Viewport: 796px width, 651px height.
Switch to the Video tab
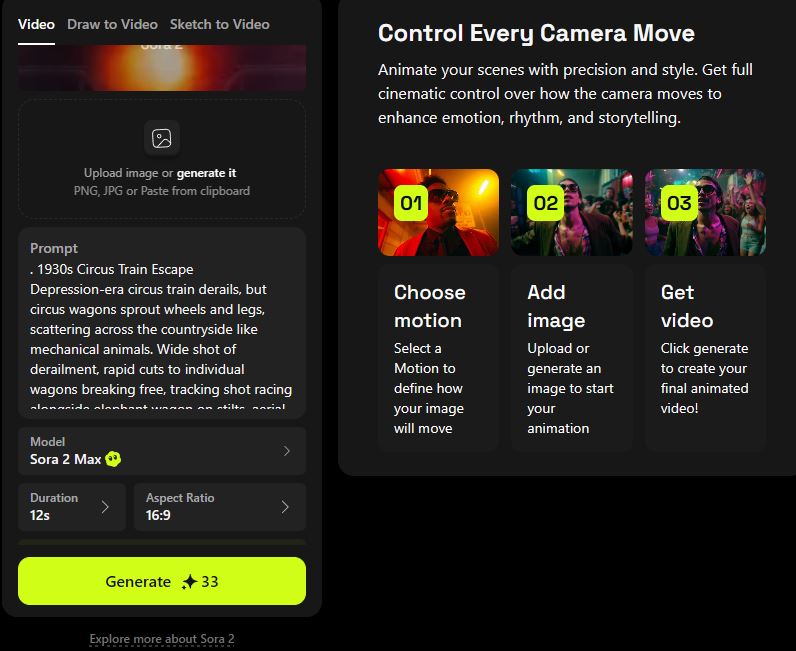click(36, 24)
